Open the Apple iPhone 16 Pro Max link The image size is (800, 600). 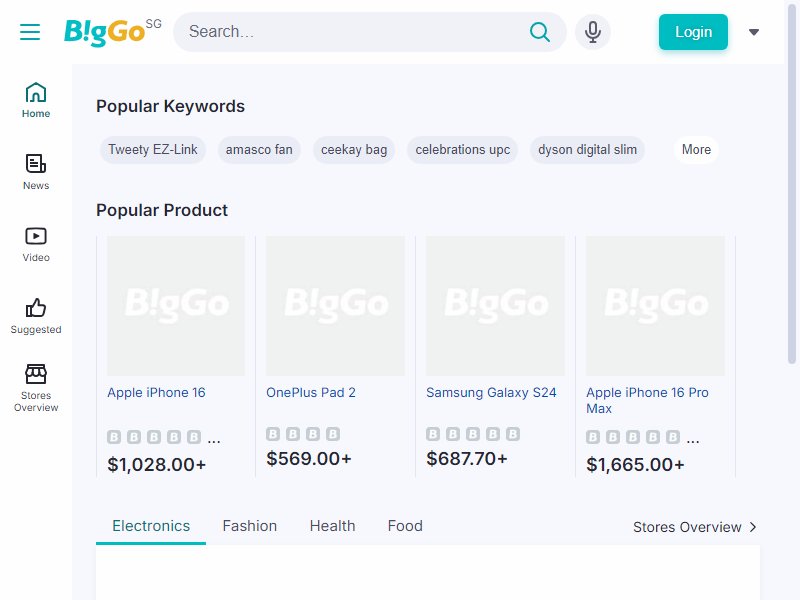pyautogui.click(x=647, y=400)
